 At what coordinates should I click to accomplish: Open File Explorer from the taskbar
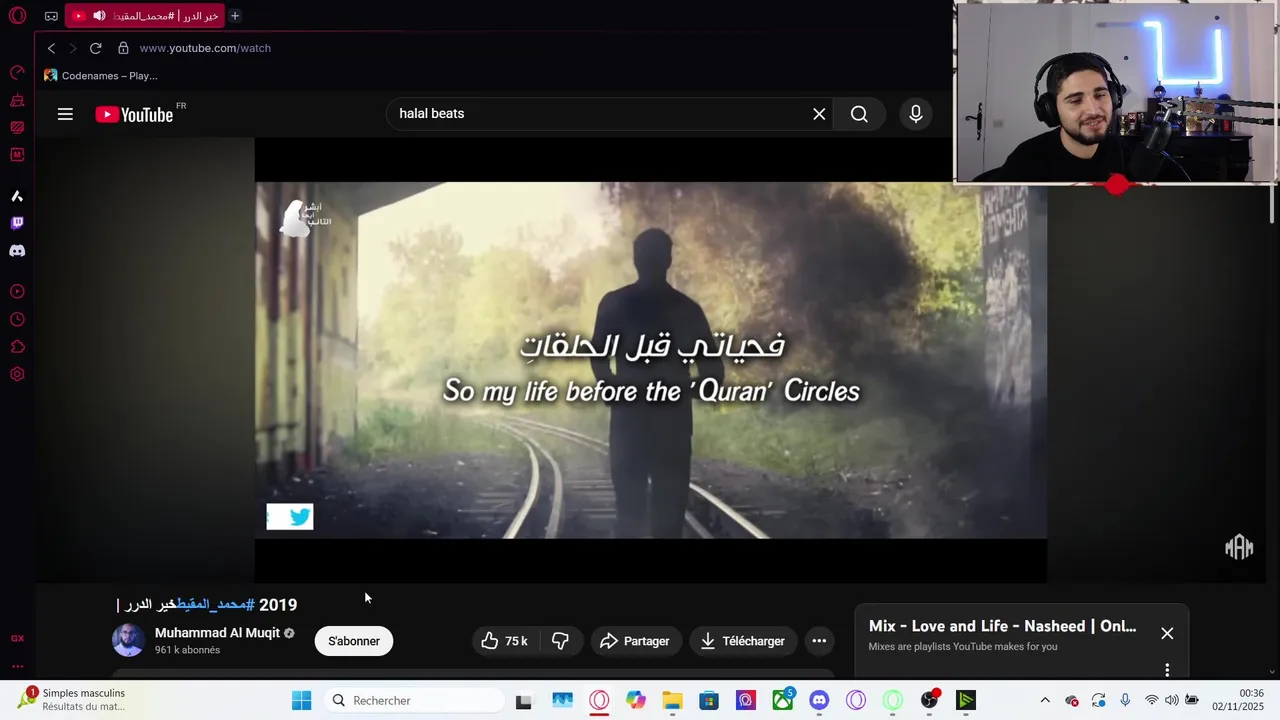672,700
